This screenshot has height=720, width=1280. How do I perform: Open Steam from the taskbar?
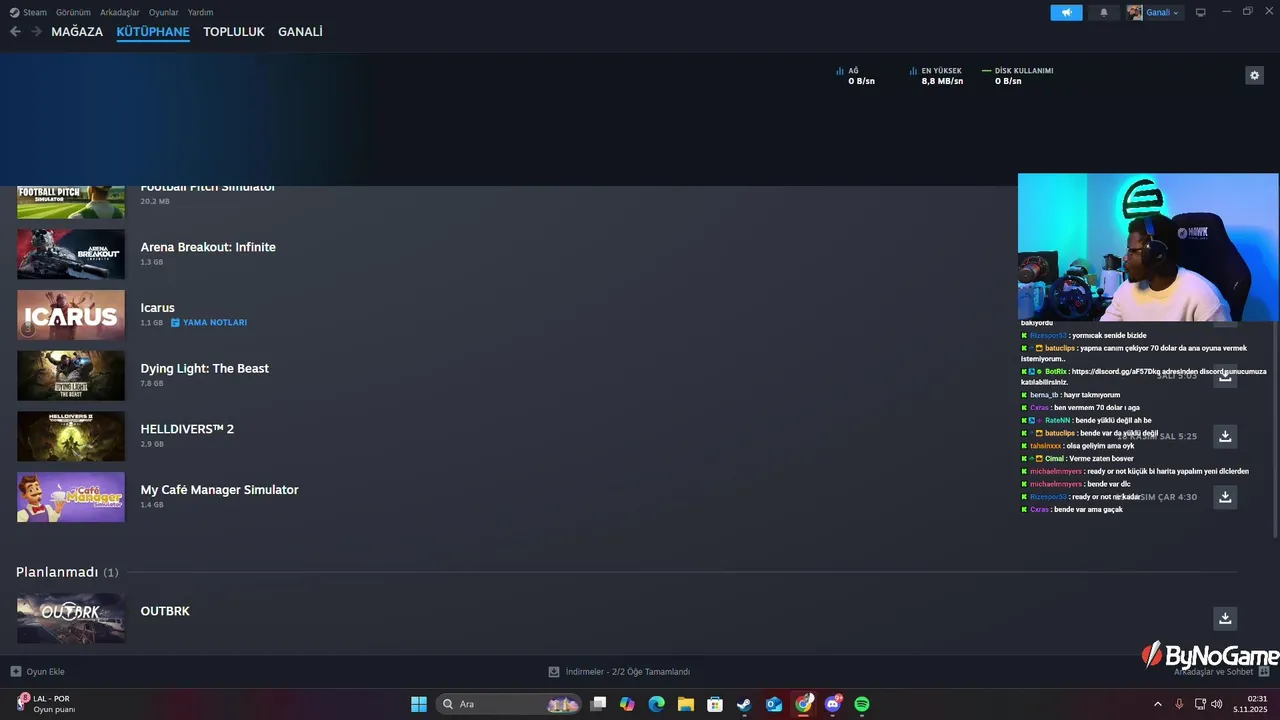[x=744, y=704]
